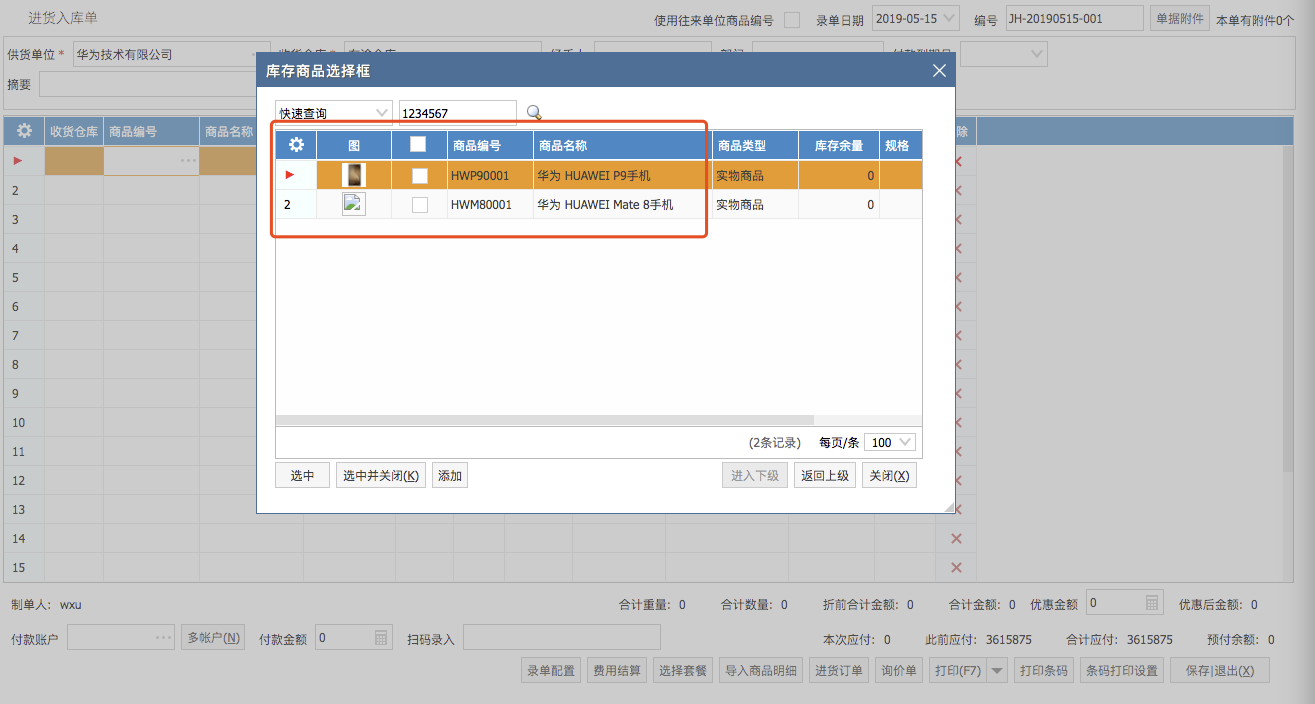Click HUAWEI P9 product thumbnail
The height and width of the screenshot is (704, 1315).
(x=354, y=175)
